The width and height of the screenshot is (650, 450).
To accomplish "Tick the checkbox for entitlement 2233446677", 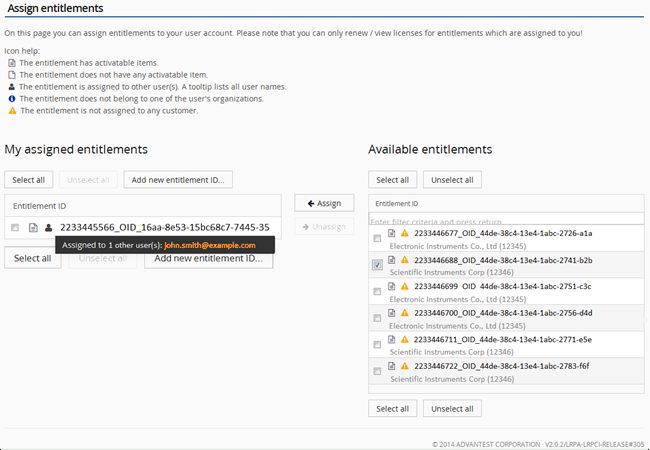I will [x=376, y=238].
